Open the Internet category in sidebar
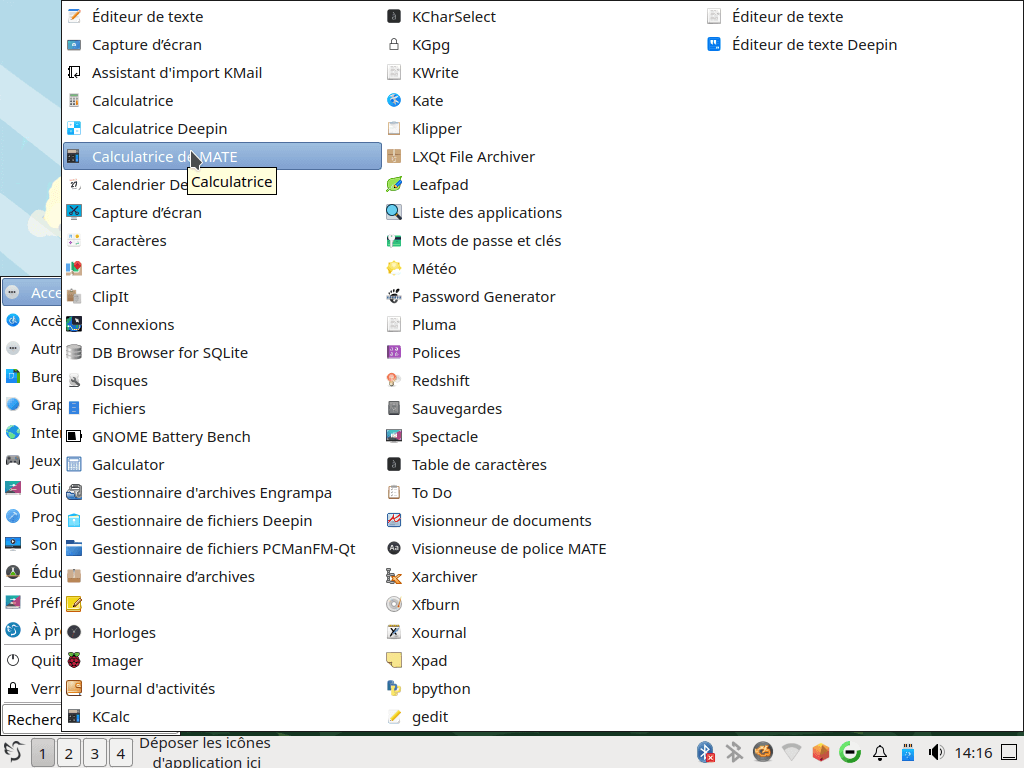This screenshot has height=768, width=1024. coord(33,433)
